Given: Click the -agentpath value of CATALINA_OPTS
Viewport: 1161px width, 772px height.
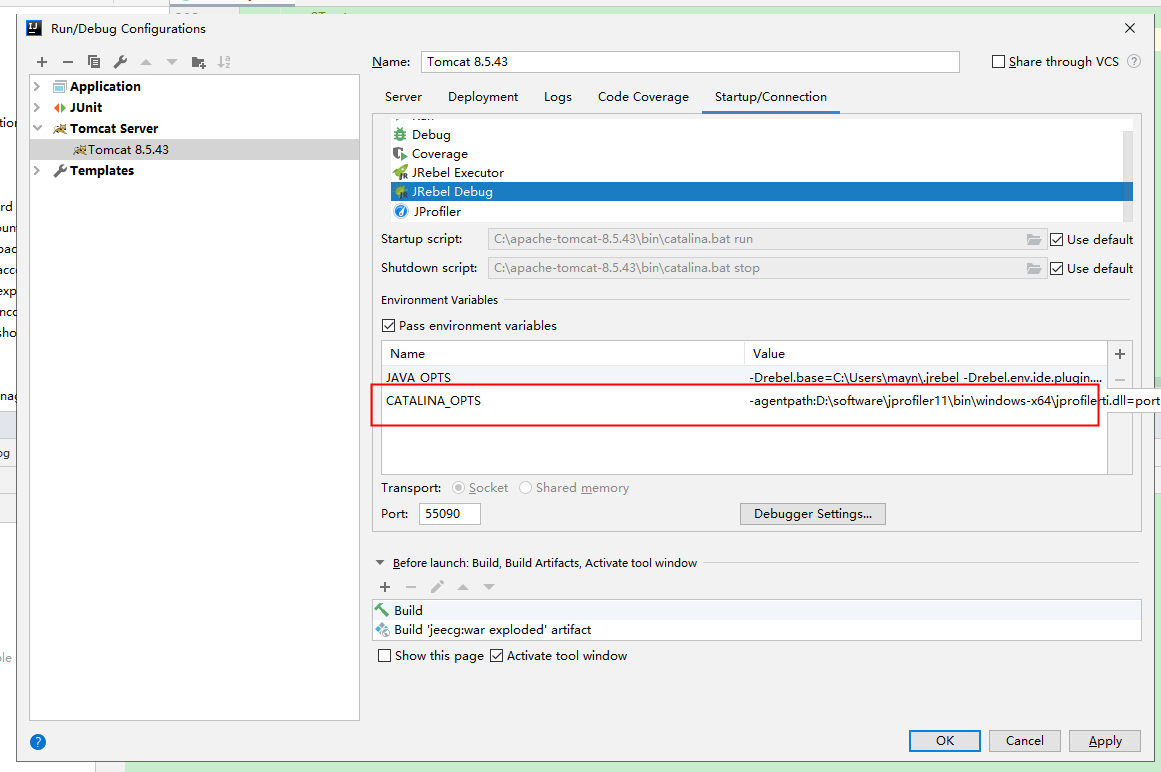Looking at the screenshot, I should click(x=926, y=401).
